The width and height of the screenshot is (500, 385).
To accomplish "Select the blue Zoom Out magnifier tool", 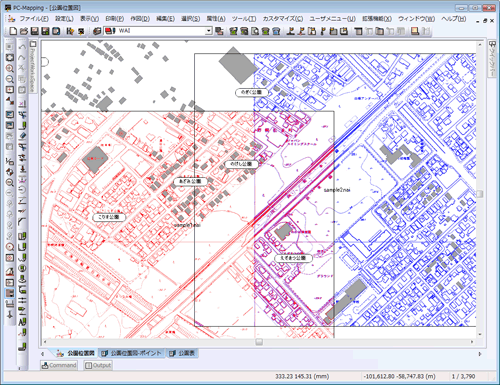I will (x=10, y=79).
